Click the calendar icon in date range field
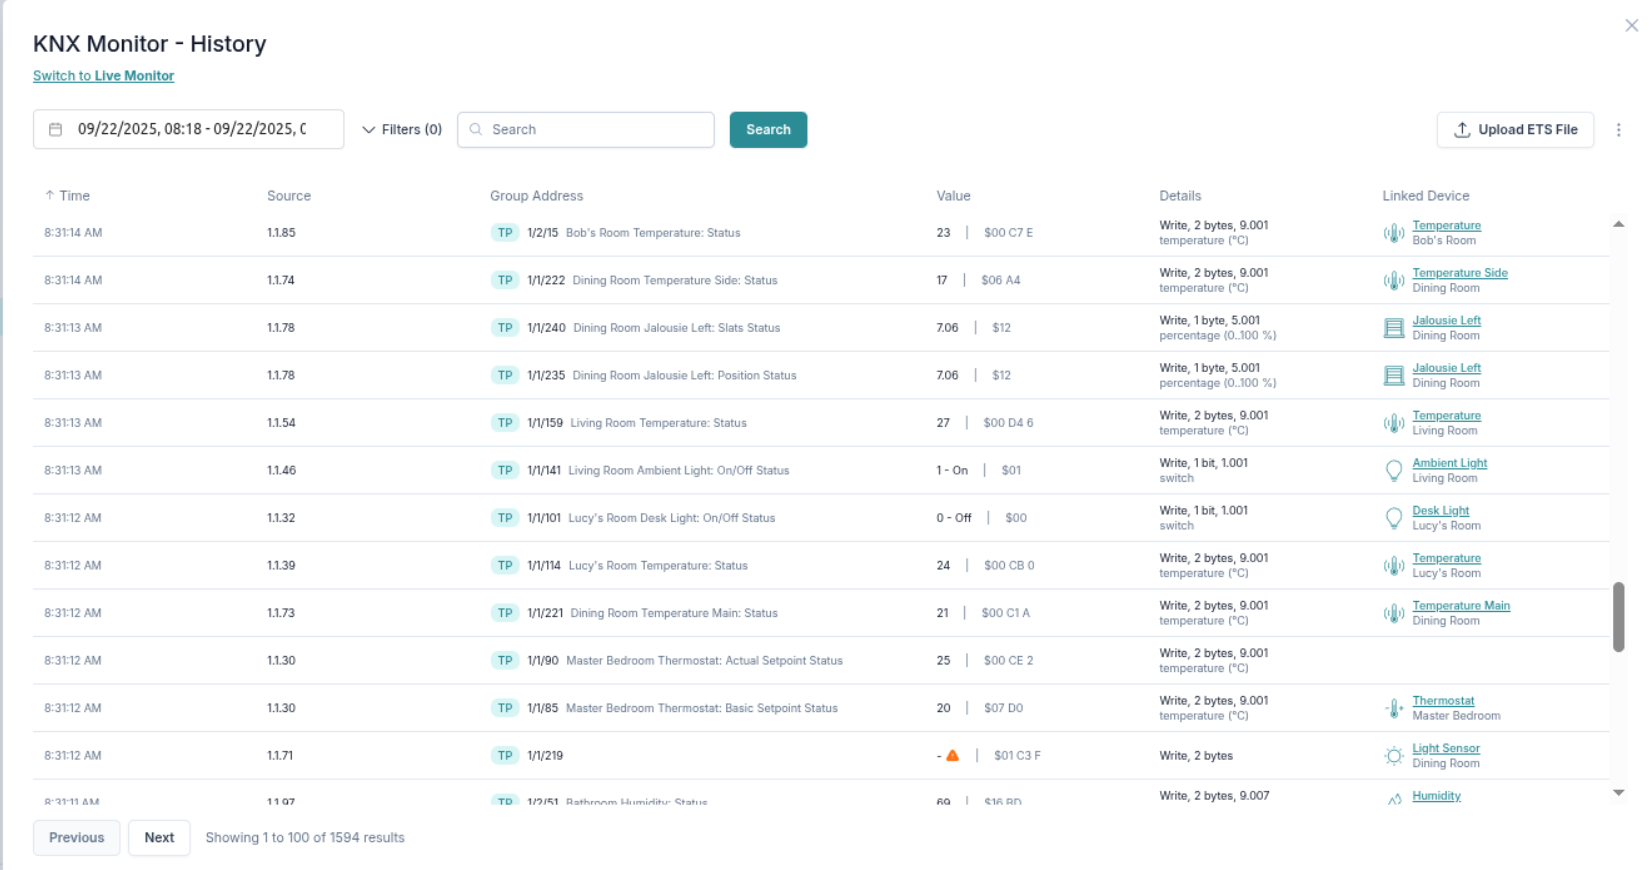This screenshot has width=1651, height=870. pyautogui.click(x=56, y=130)
